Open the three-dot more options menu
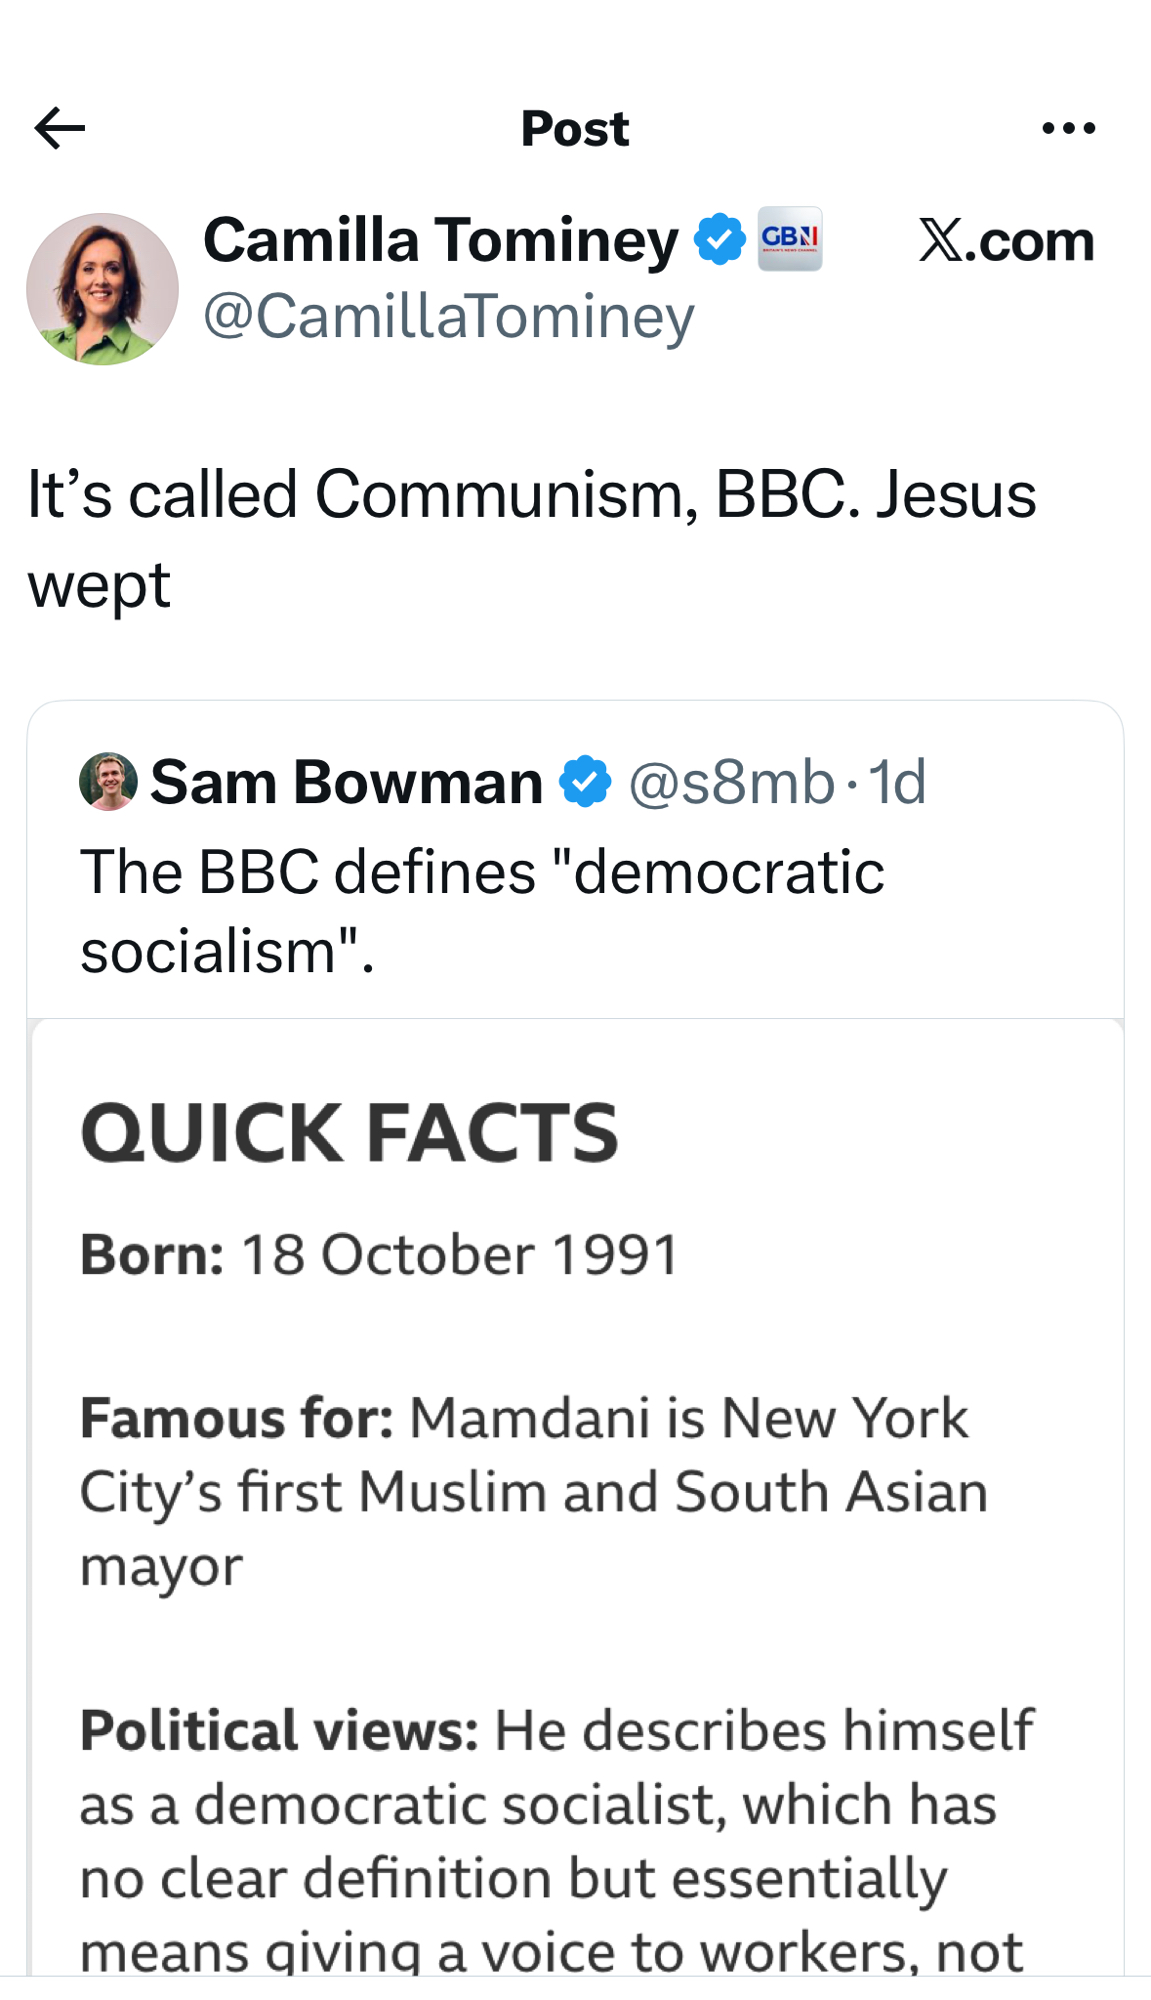 (1068, 128)
